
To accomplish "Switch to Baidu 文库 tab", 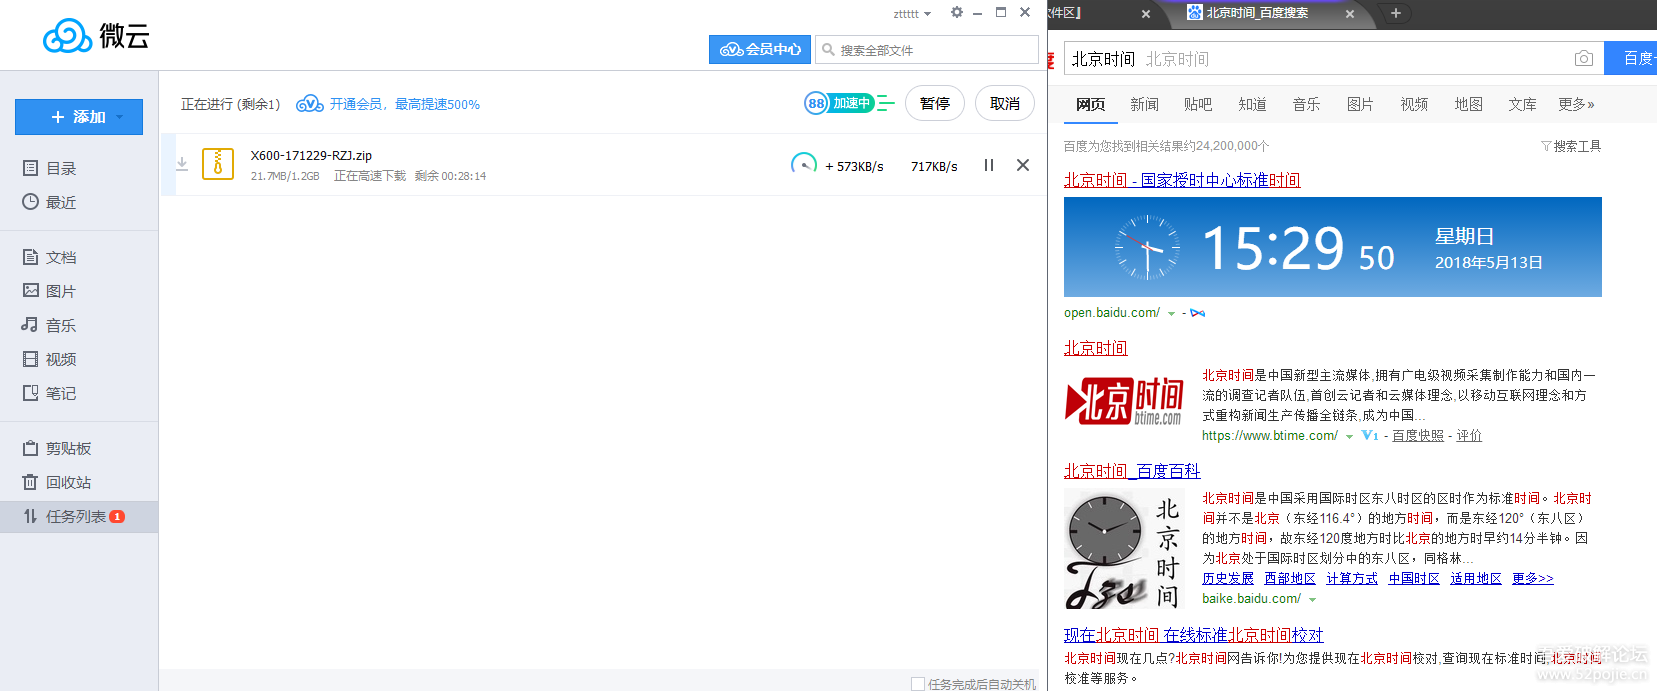I will pos(1522,104).
